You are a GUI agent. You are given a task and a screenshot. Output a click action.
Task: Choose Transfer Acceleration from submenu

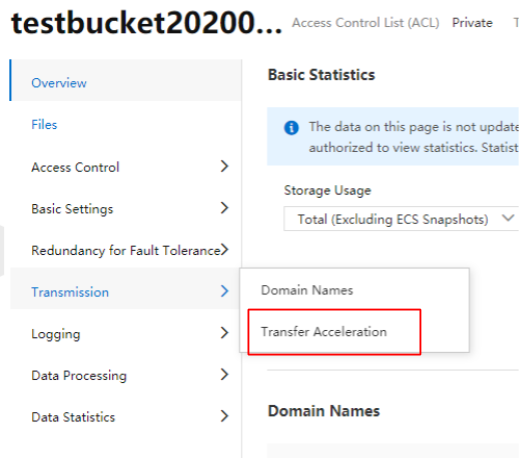[324, 332]
